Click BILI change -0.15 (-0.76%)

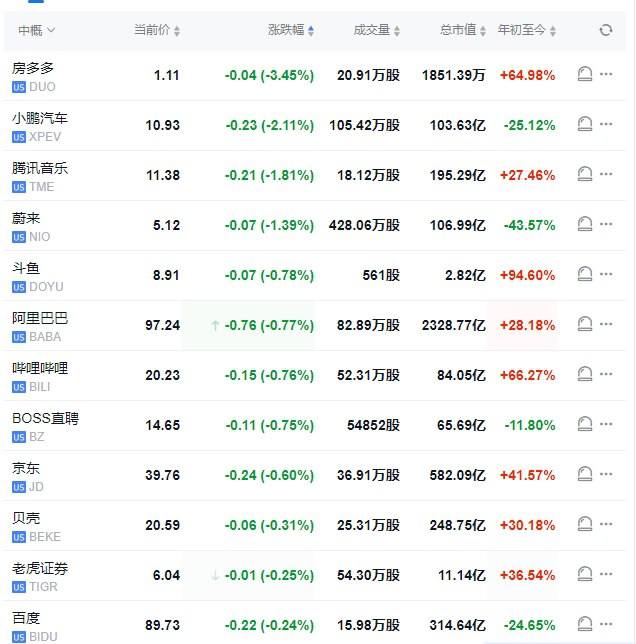(x=269, y=375)
